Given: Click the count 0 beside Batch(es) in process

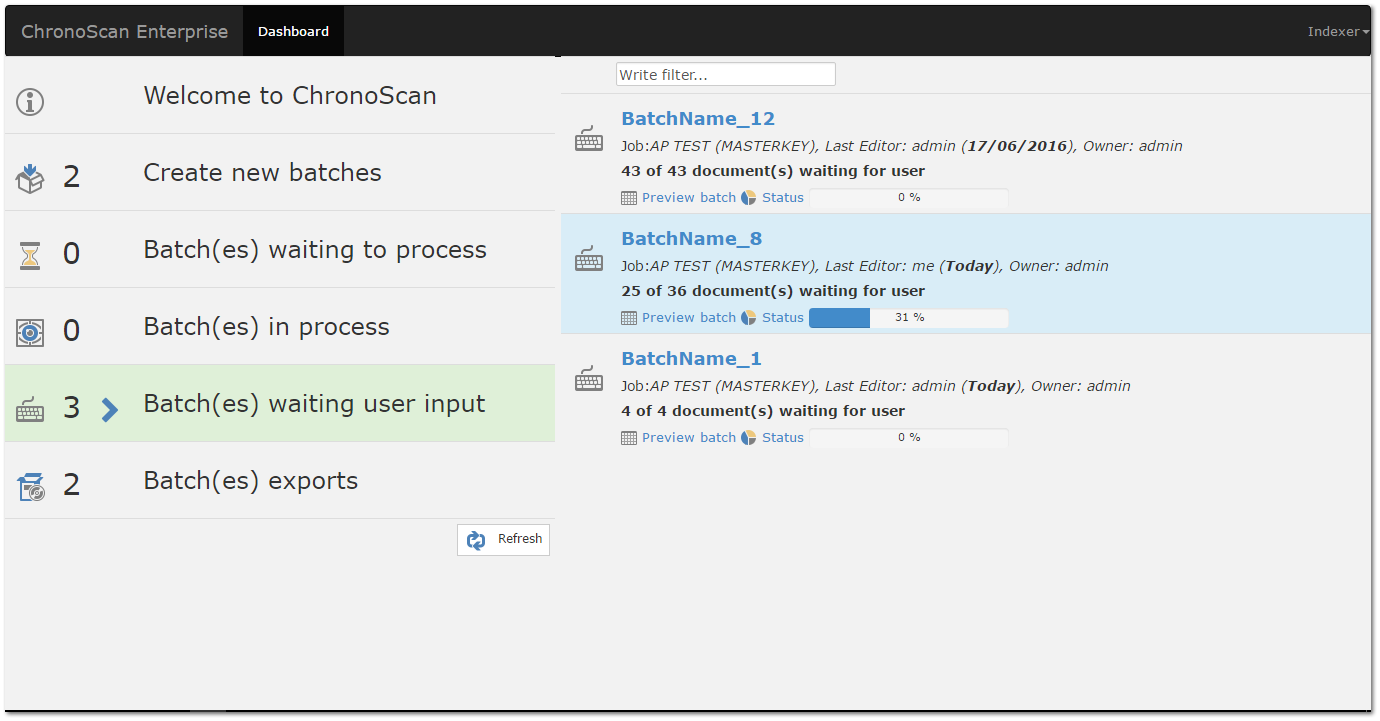Looking at the screenshot, I should [71, 331].
